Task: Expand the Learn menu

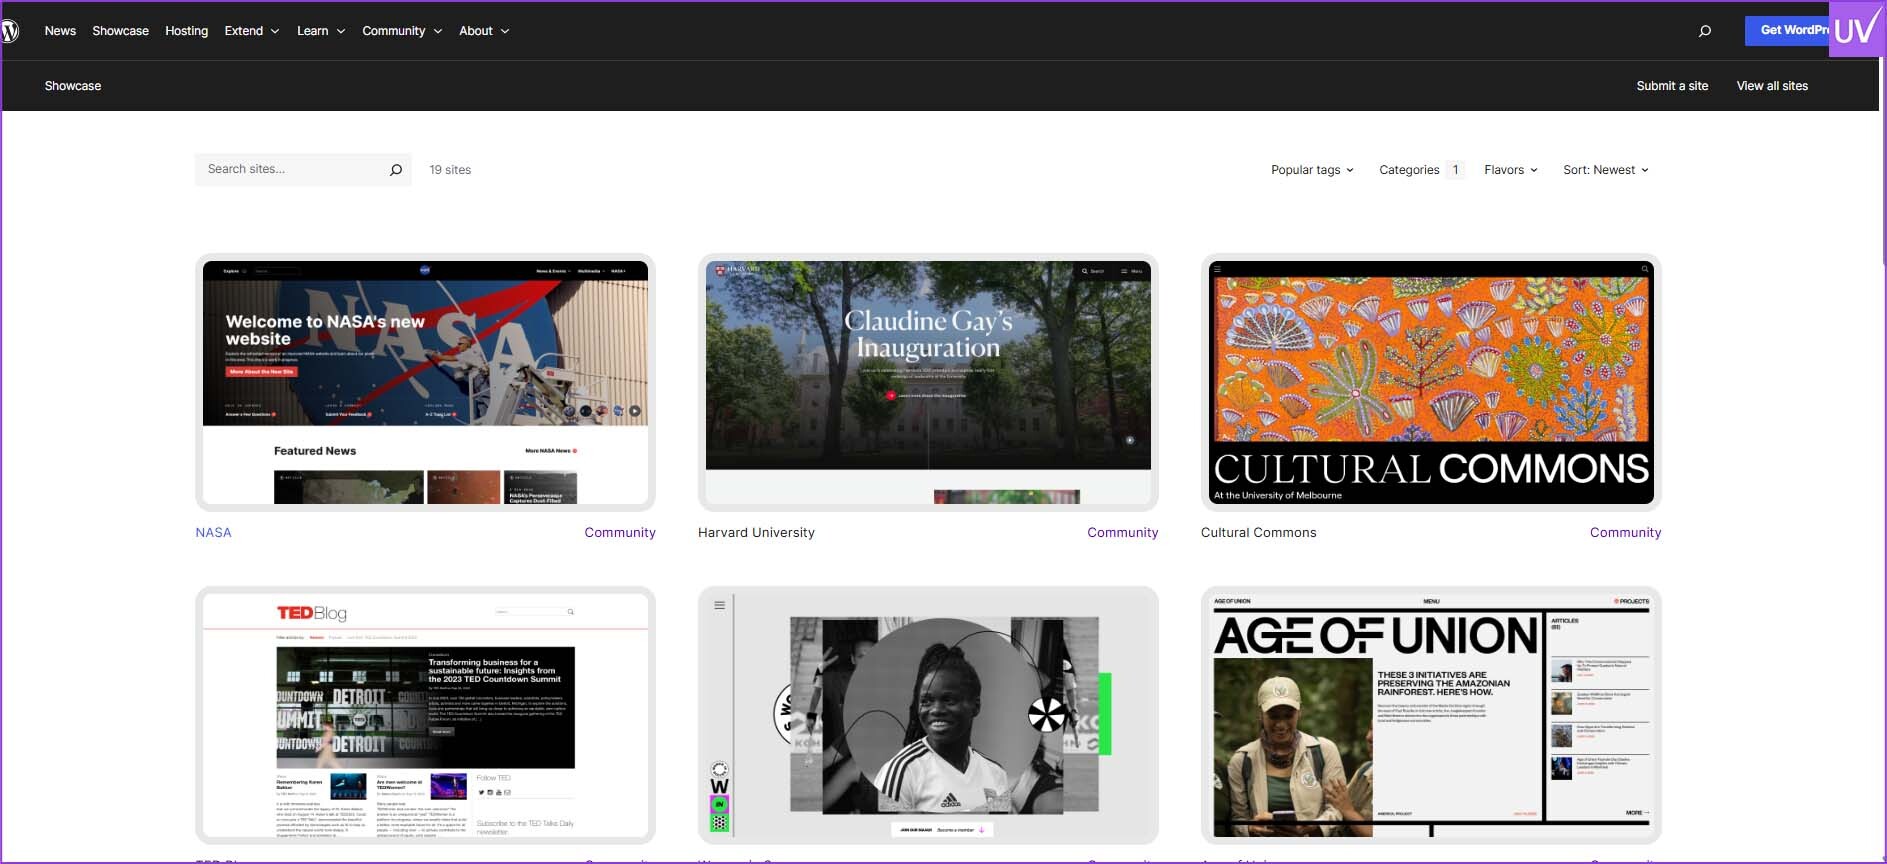Action: pyautogui.click(x=321, y=31)
